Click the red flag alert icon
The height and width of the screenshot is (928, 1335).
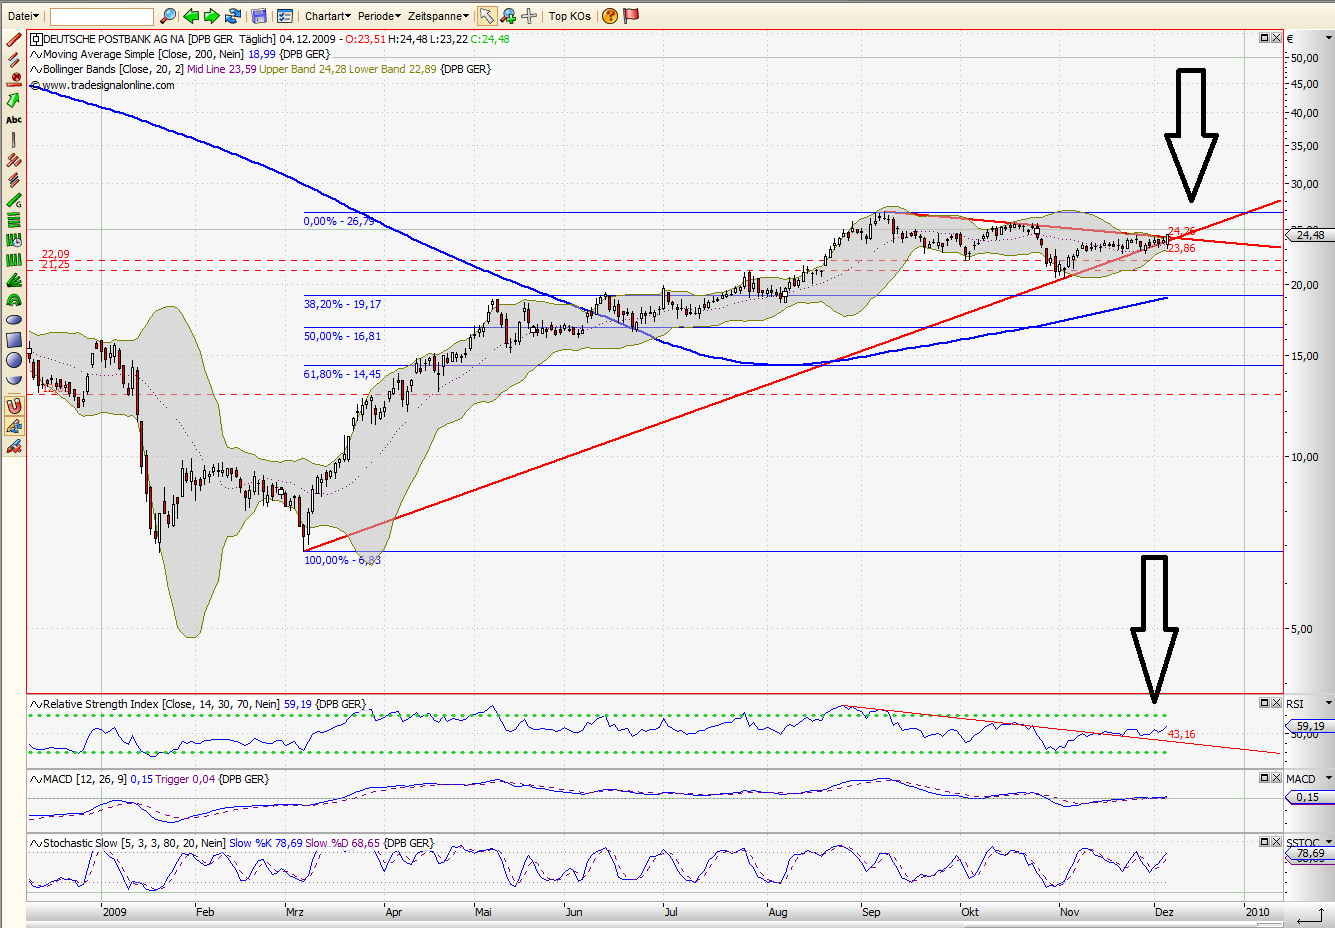pos(632,16)
